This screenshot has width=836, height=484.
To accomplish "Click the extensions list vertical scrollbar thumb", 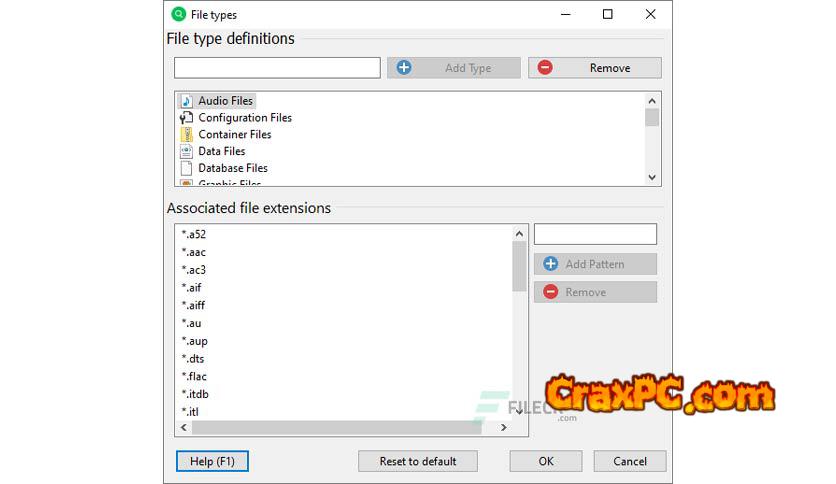I will point(519,267).
